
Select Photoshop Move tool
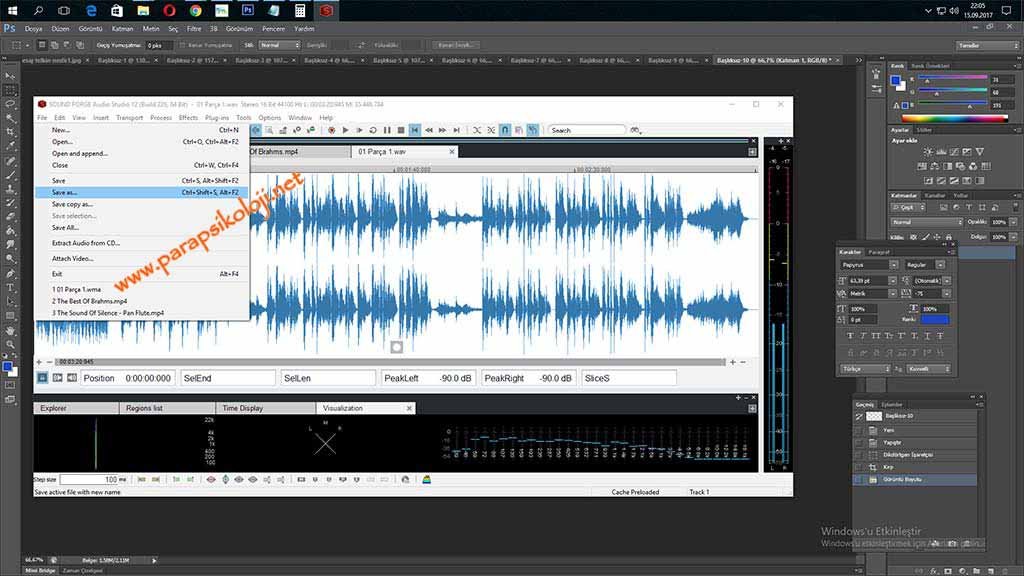pos(10,76)
